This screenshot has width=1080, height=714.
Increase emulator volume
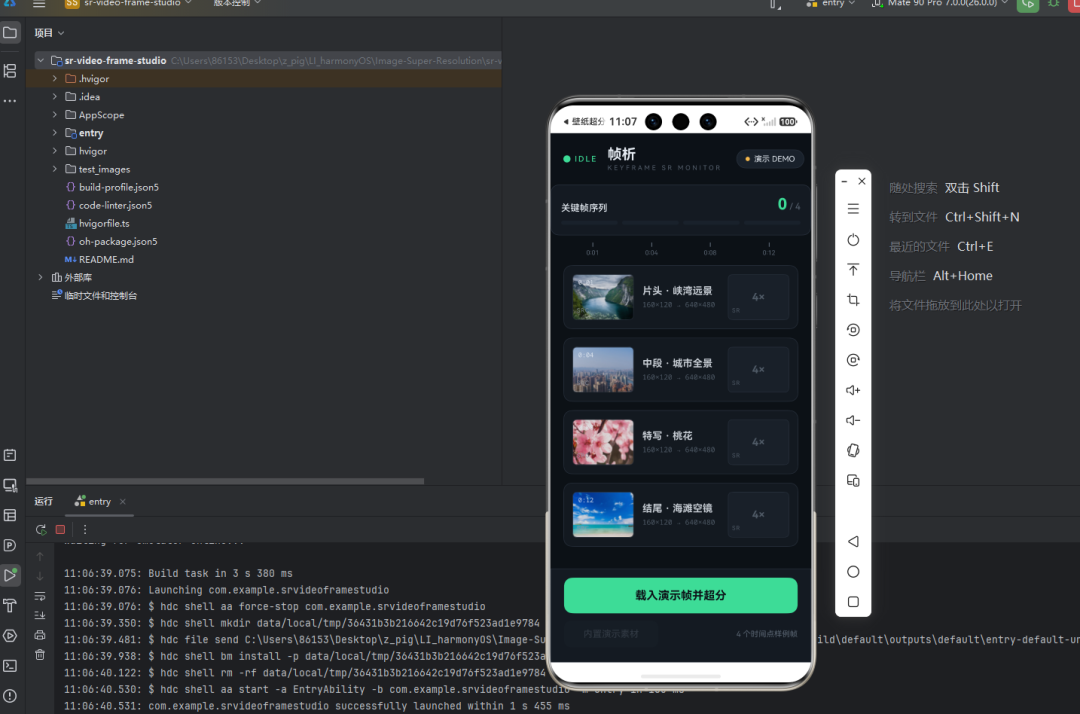coord(853,390)
